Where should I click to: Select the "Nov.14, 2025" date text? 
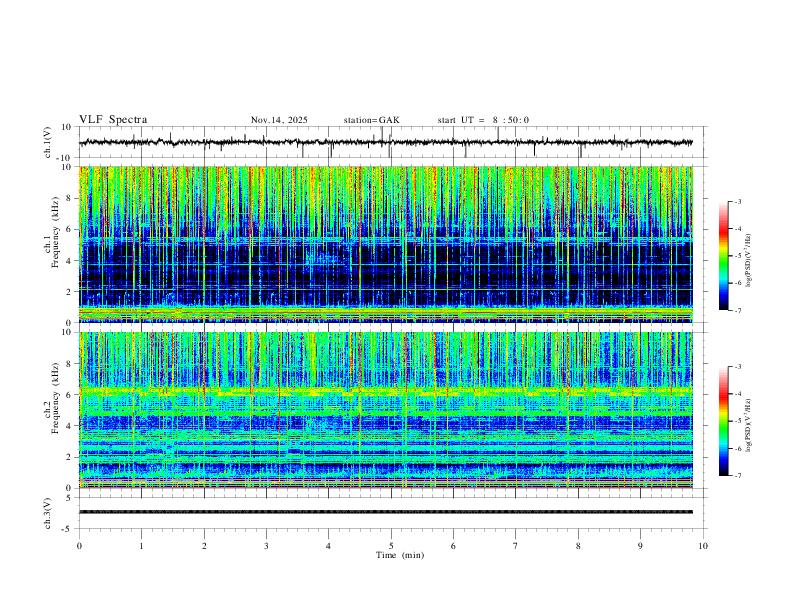pyautogui.click(x=279, y=120)
